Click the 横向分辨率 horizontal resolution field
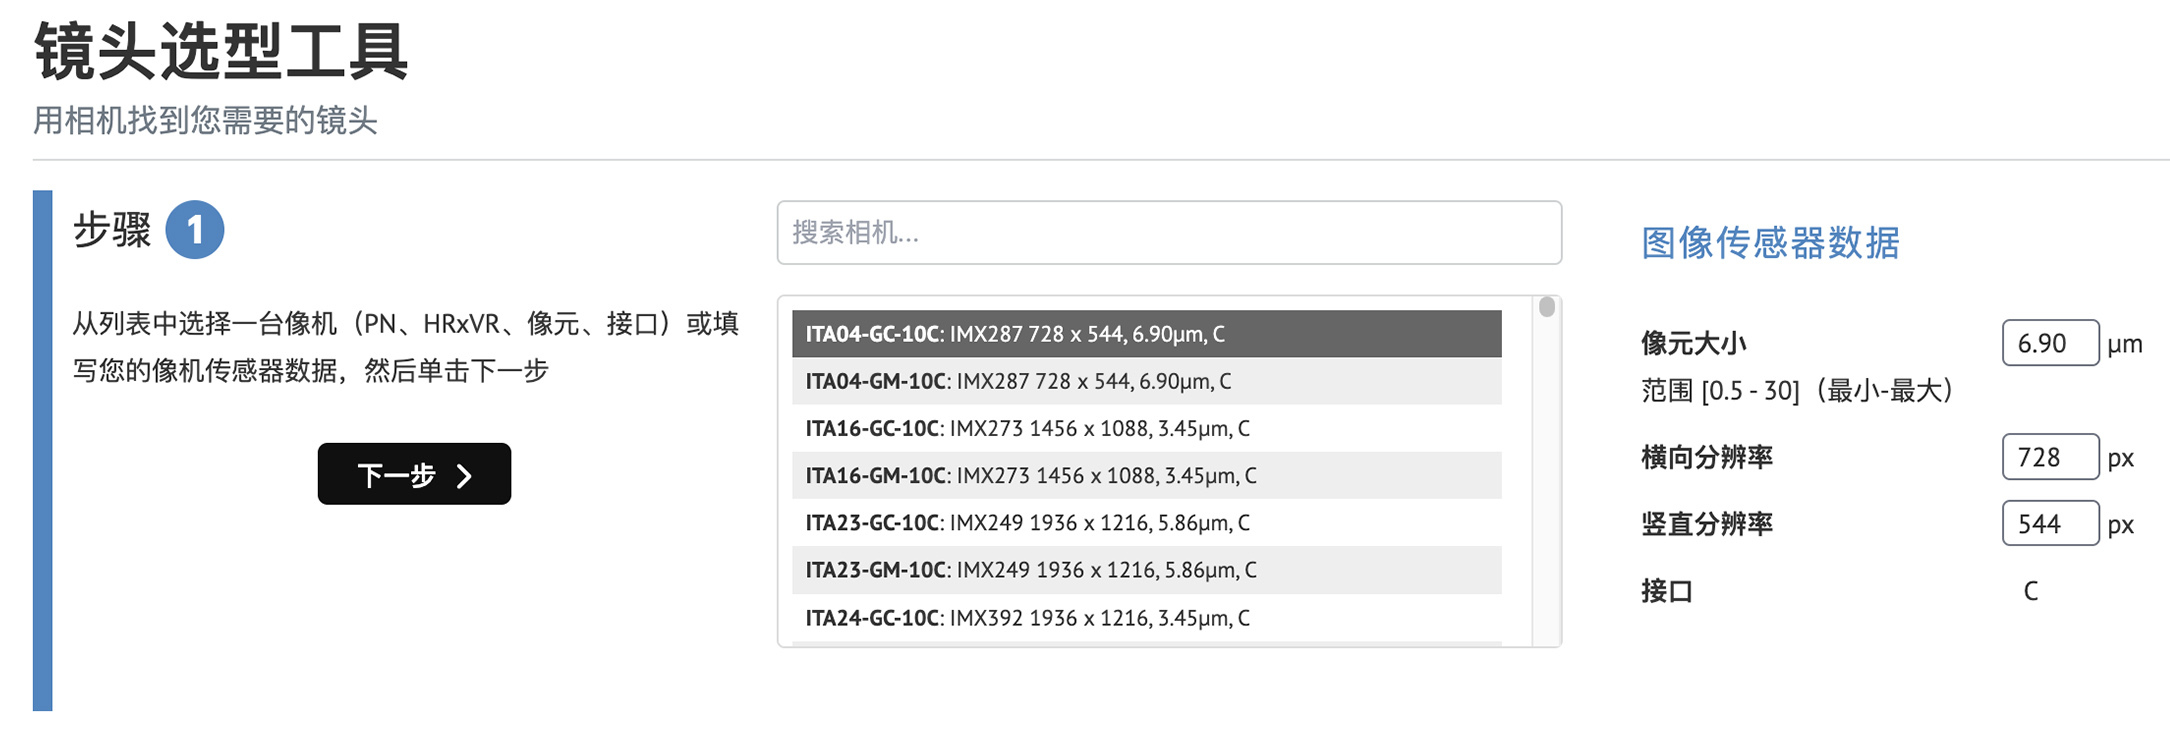 pos(2049,457)
